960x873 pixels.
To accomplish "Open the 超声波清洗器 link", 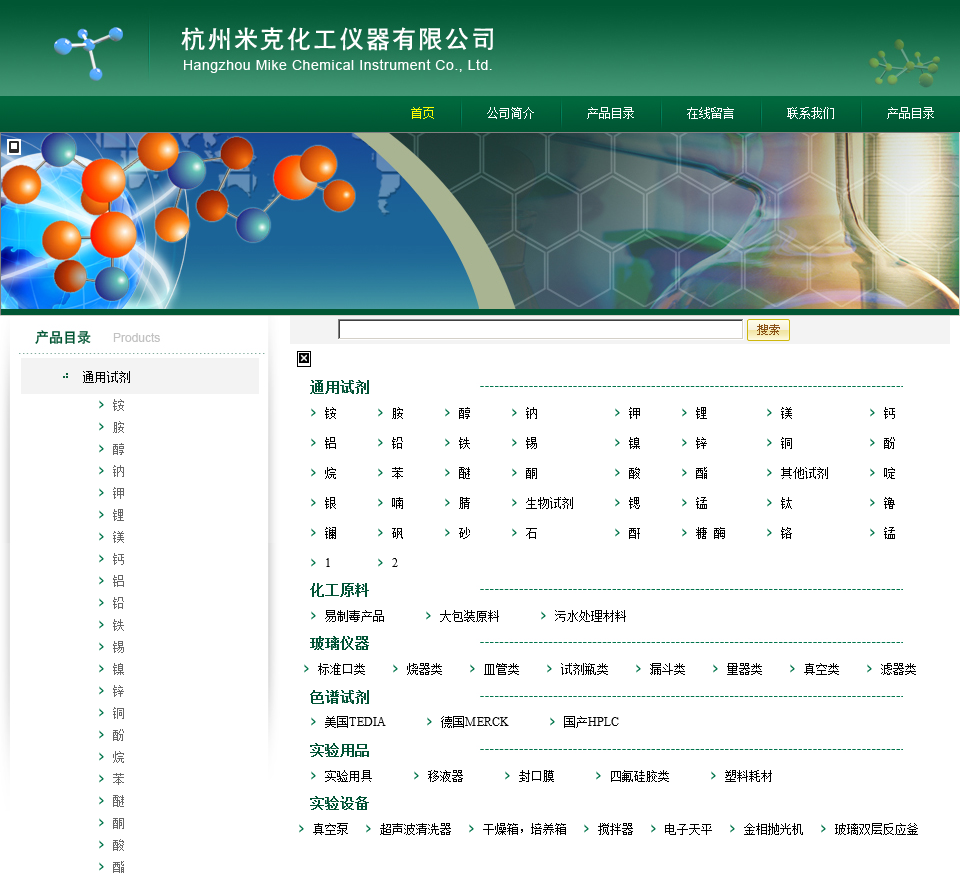I will [x=415, y=830].
